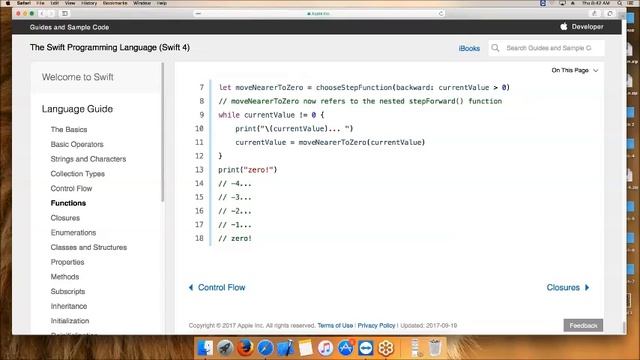Open TeamViewer from the Dock
Viewport: 640px width, 360px height.
click(366, 348)
